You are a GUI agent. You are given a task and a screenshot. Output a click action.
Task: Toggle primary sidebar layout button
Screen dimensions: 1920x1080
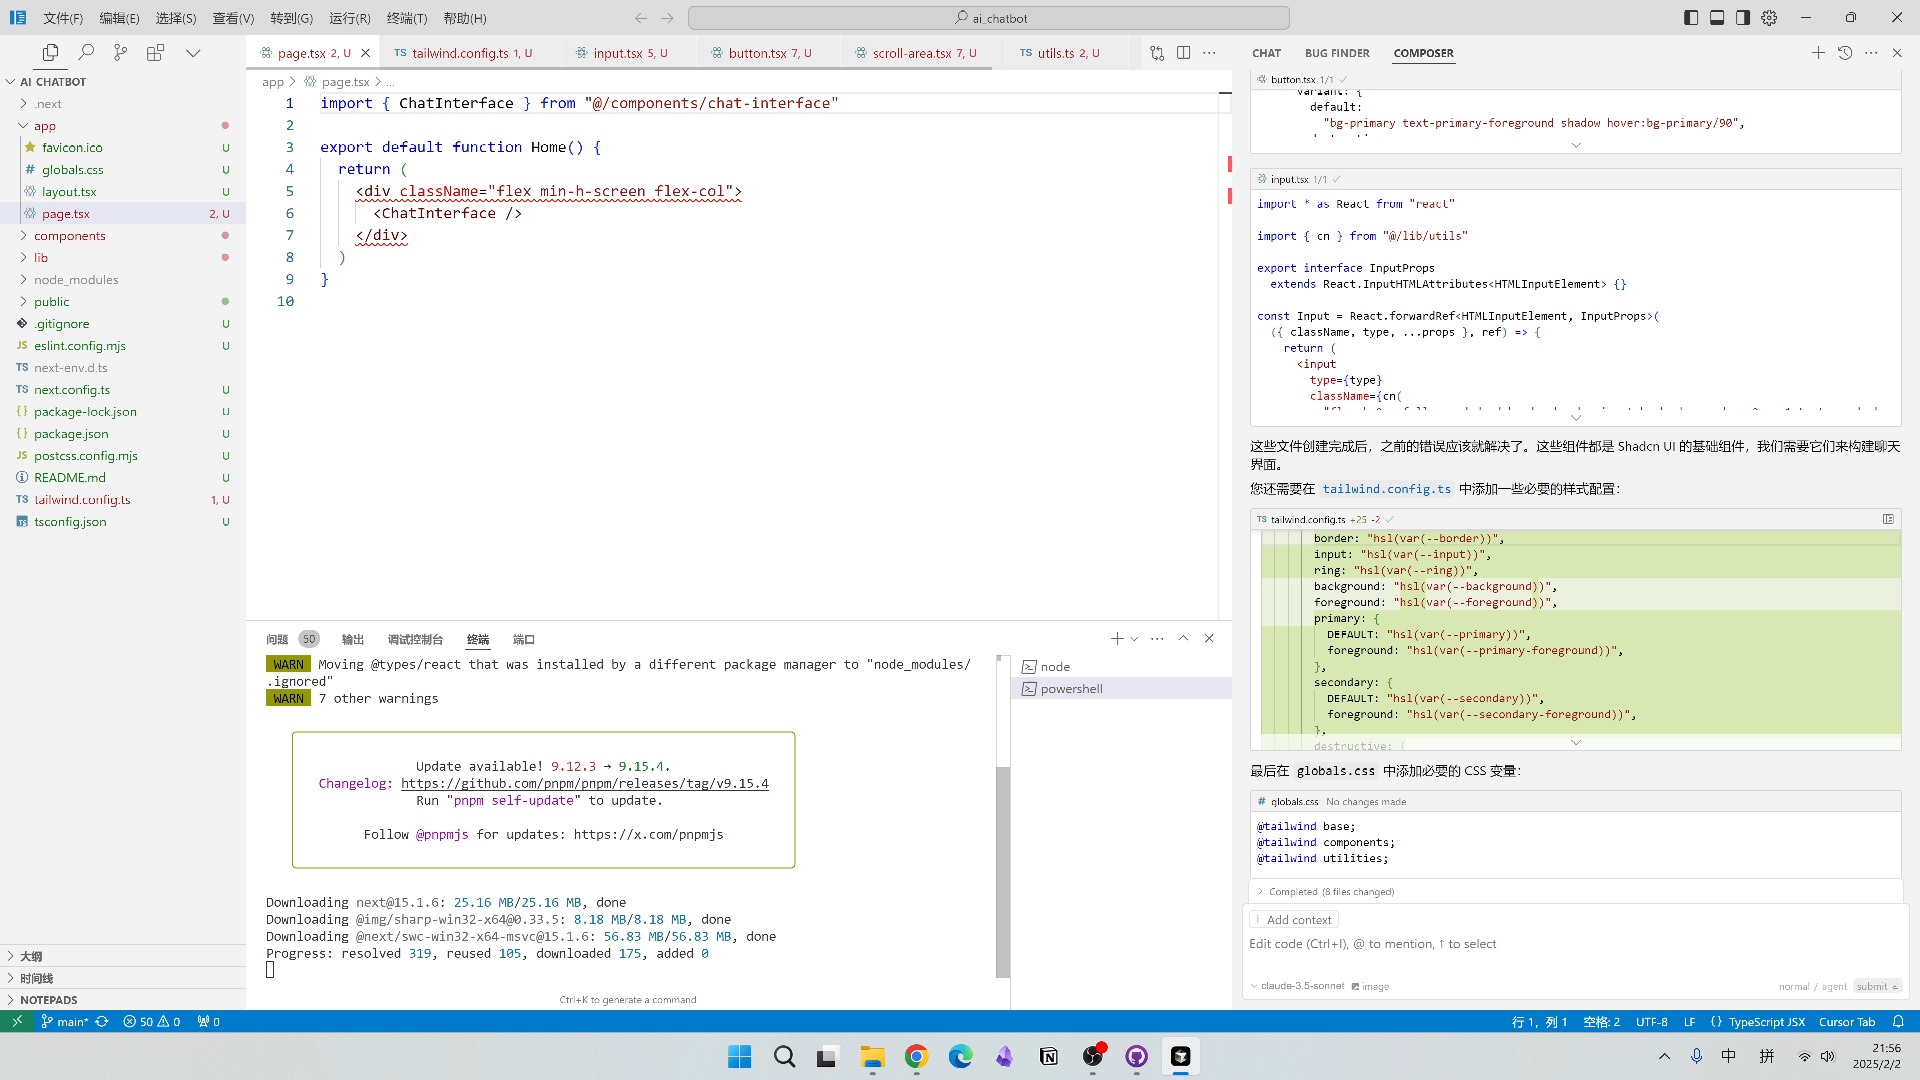tap(1691, 18)
